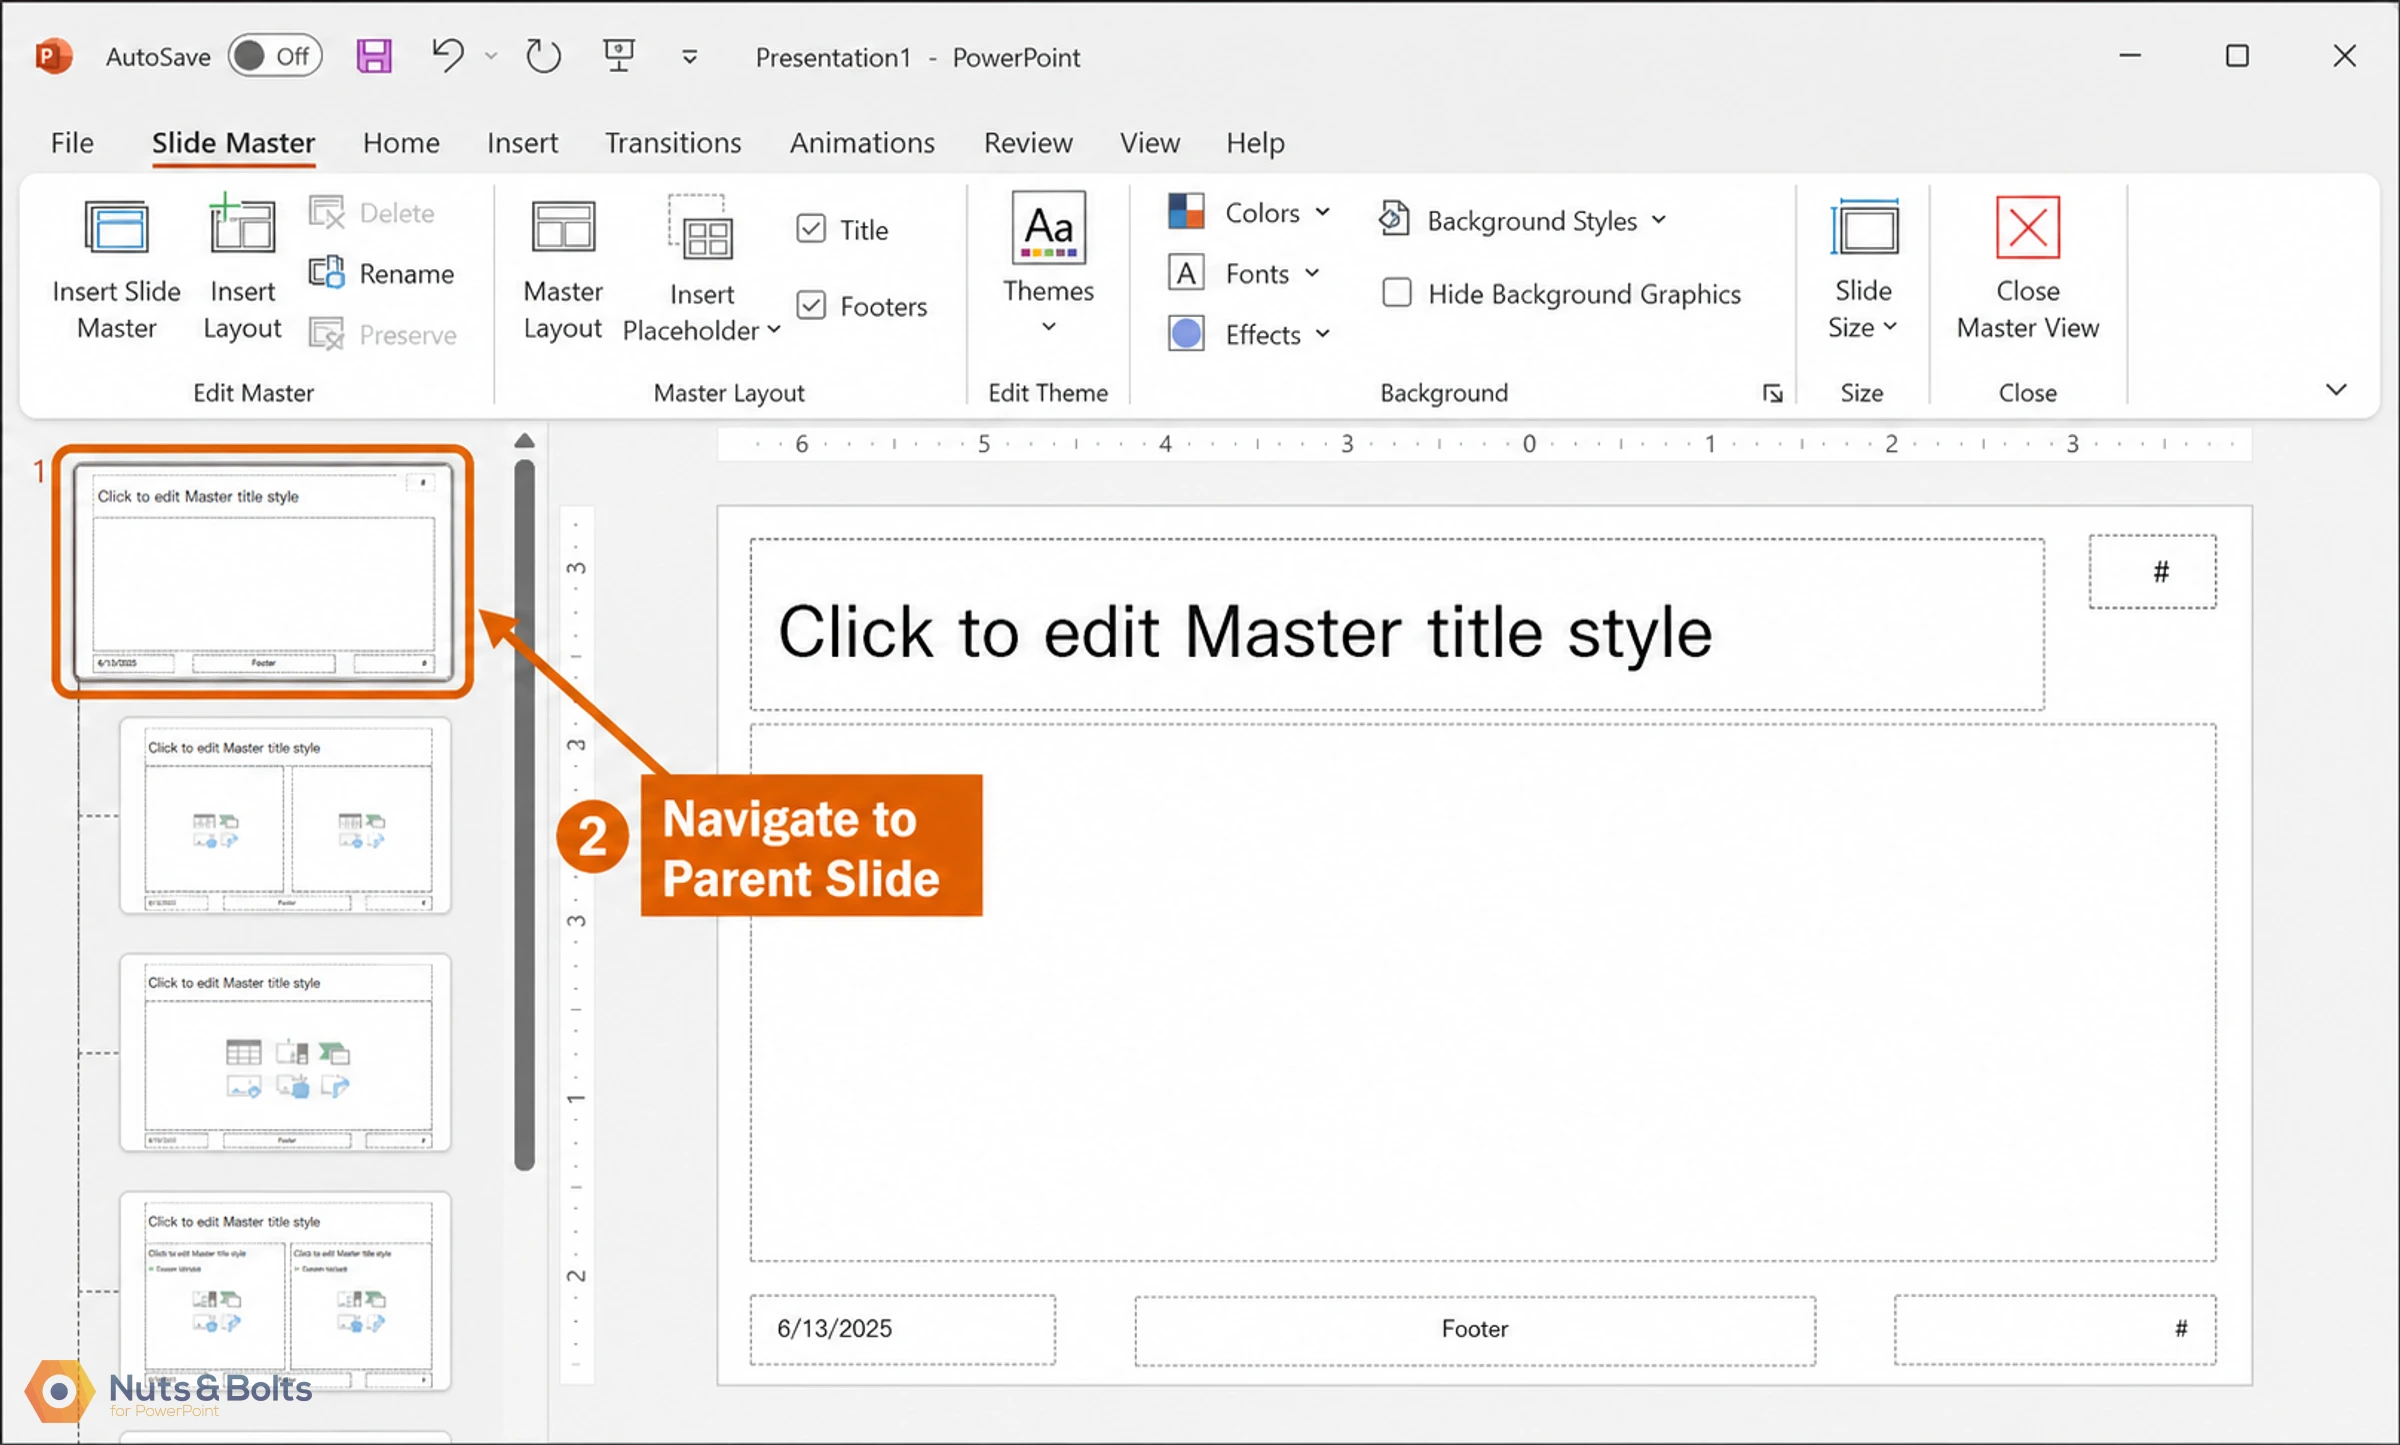Click the Save icon in title bar
Image resolution: width=2400 pixels, height=1445 pixels.
click(374, 56)
